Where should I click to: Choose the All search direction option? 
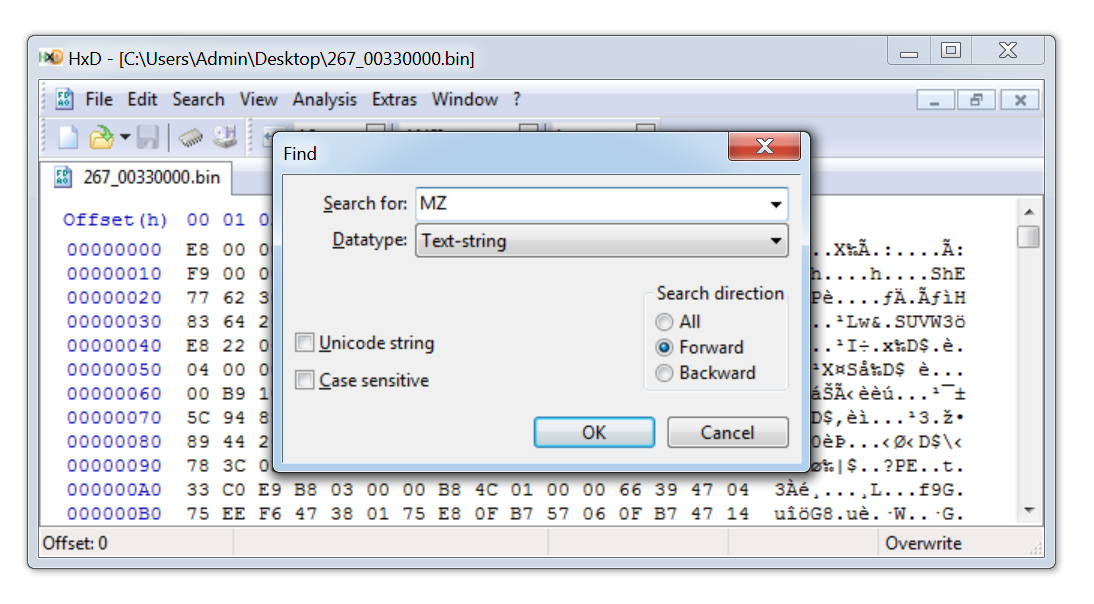(664, 322)
